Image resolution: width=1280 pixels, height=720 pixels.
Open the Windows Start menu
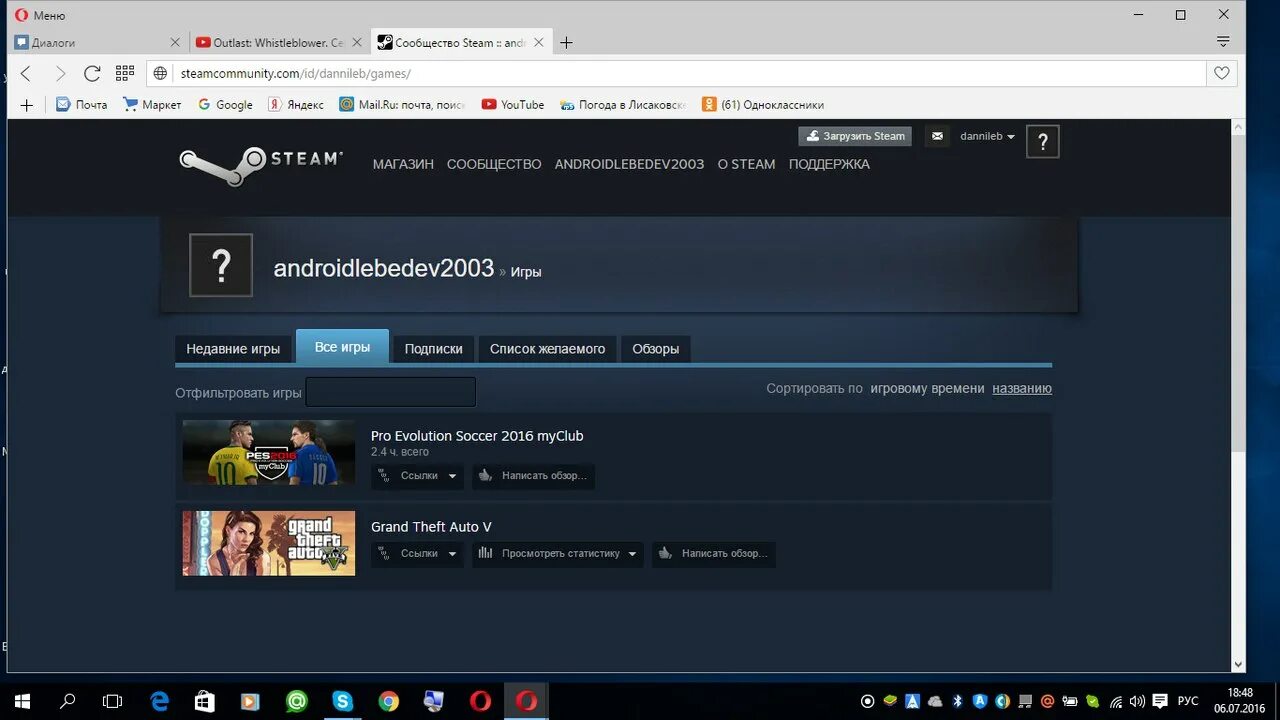point(22,701)
